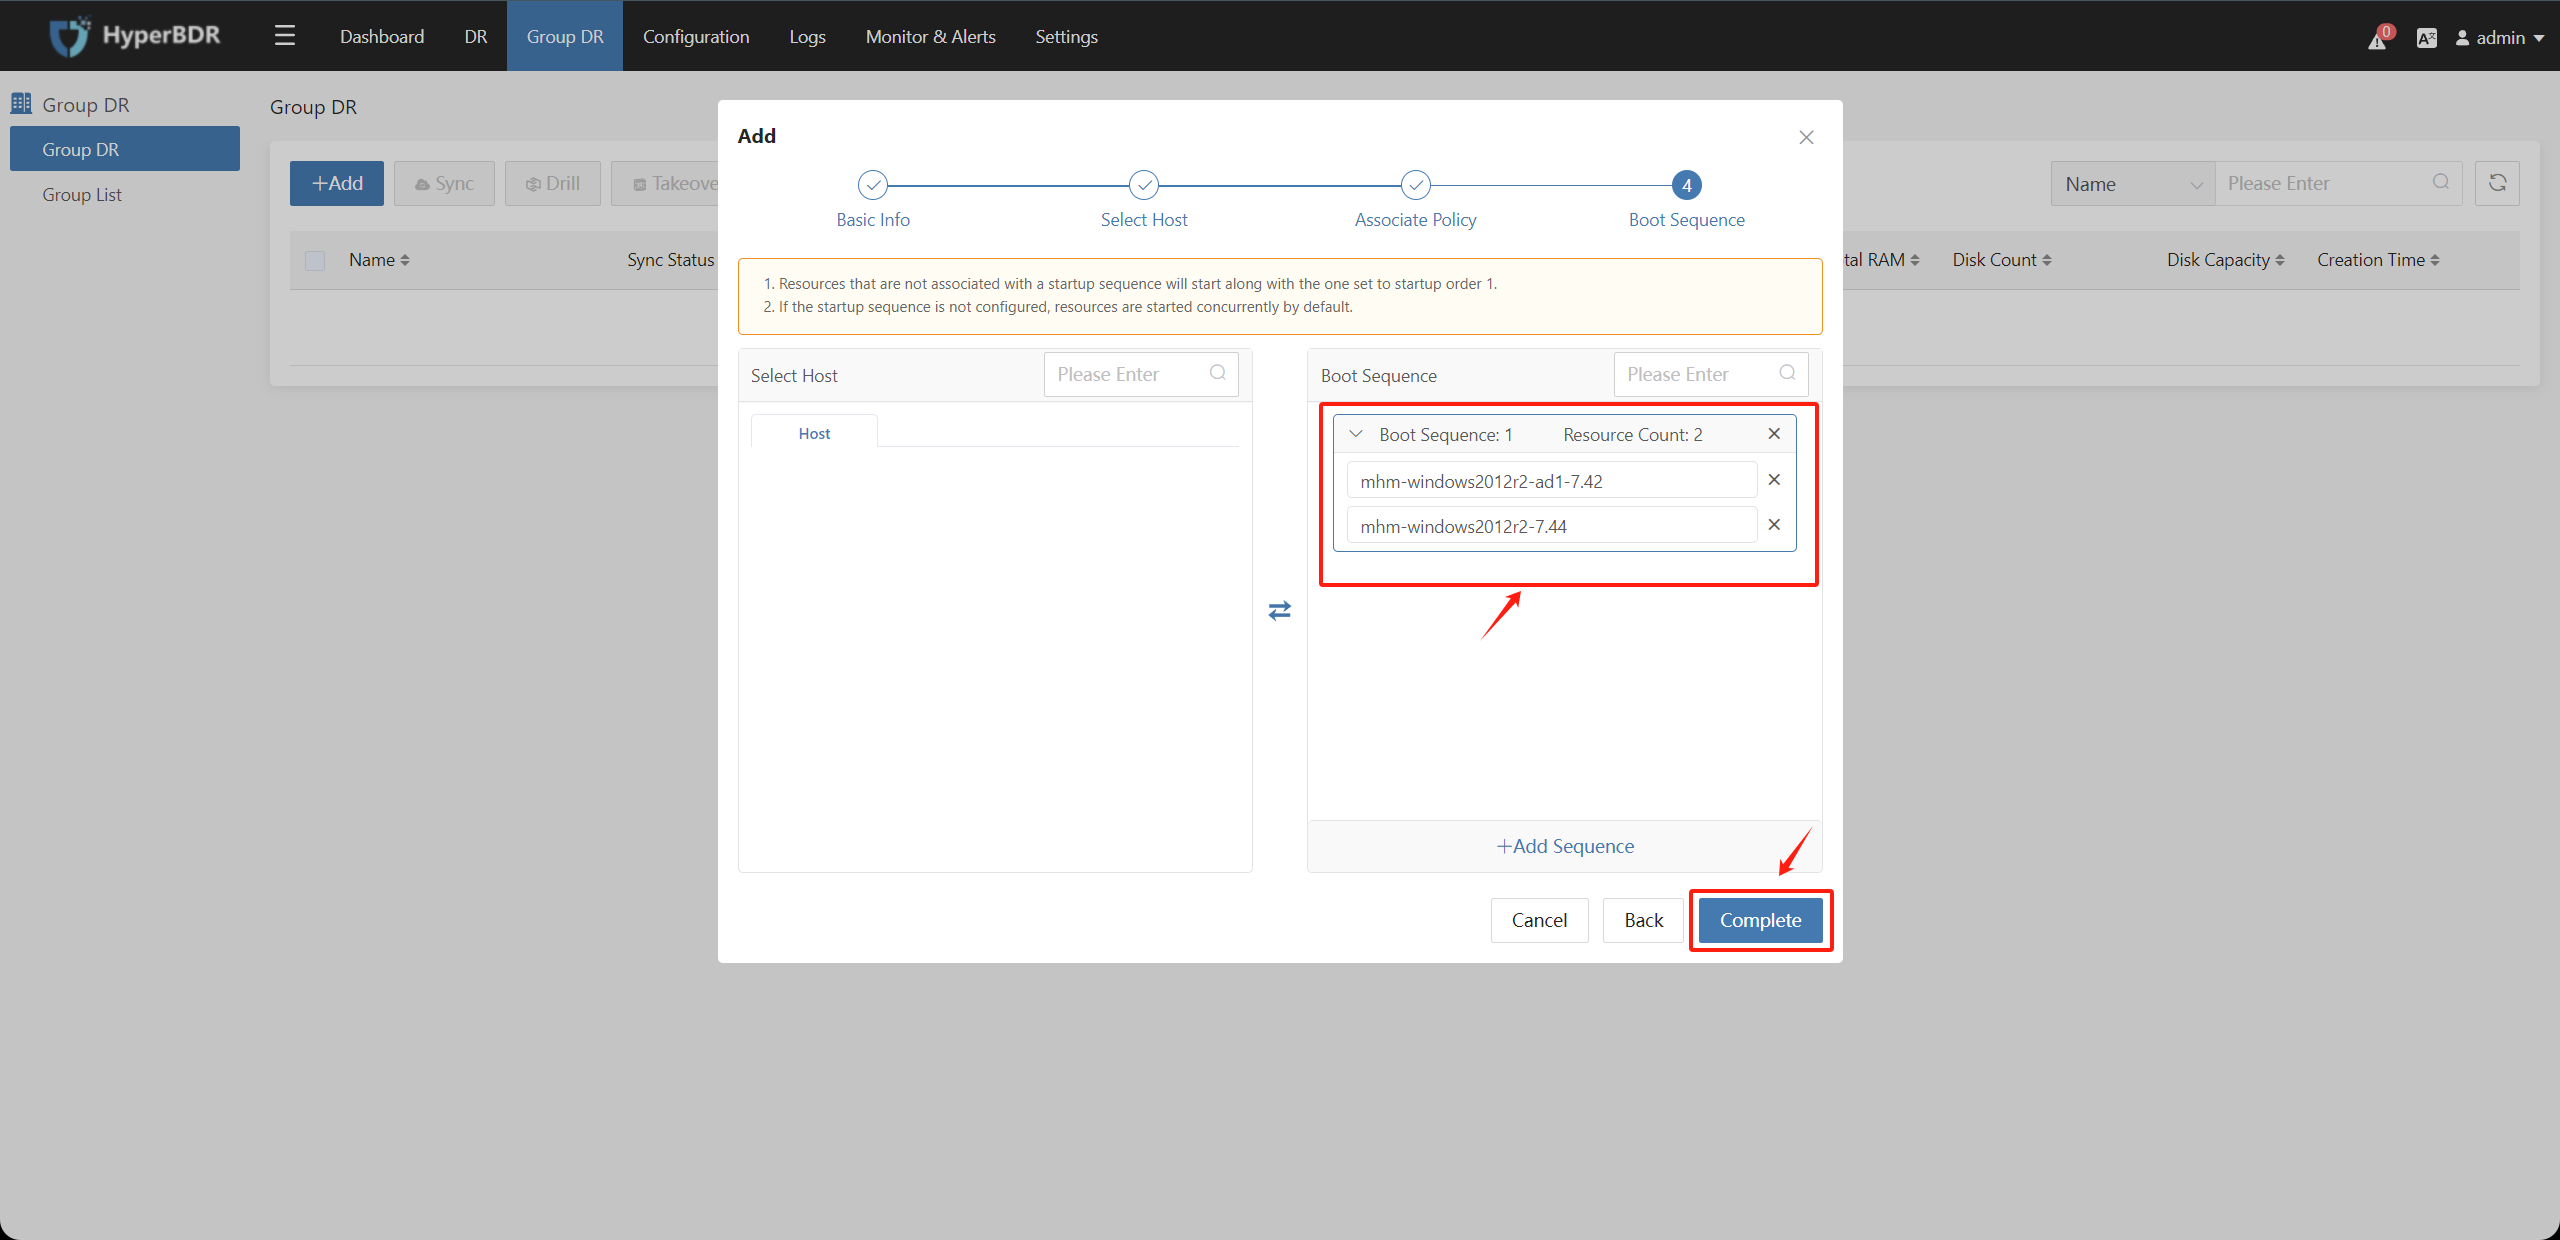Click the Sync Status column header

click(671, 260)
